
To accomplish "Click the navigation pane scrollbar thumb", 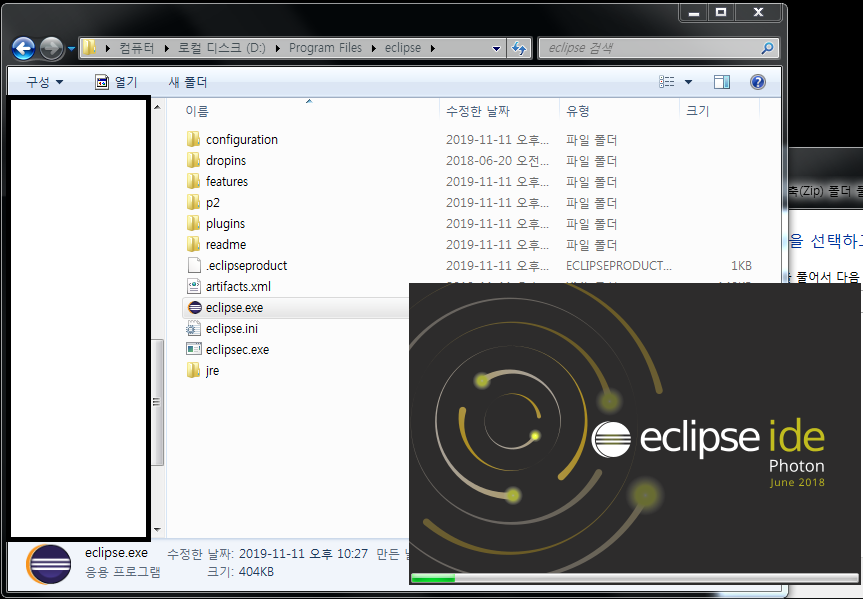I will [157, 402].
